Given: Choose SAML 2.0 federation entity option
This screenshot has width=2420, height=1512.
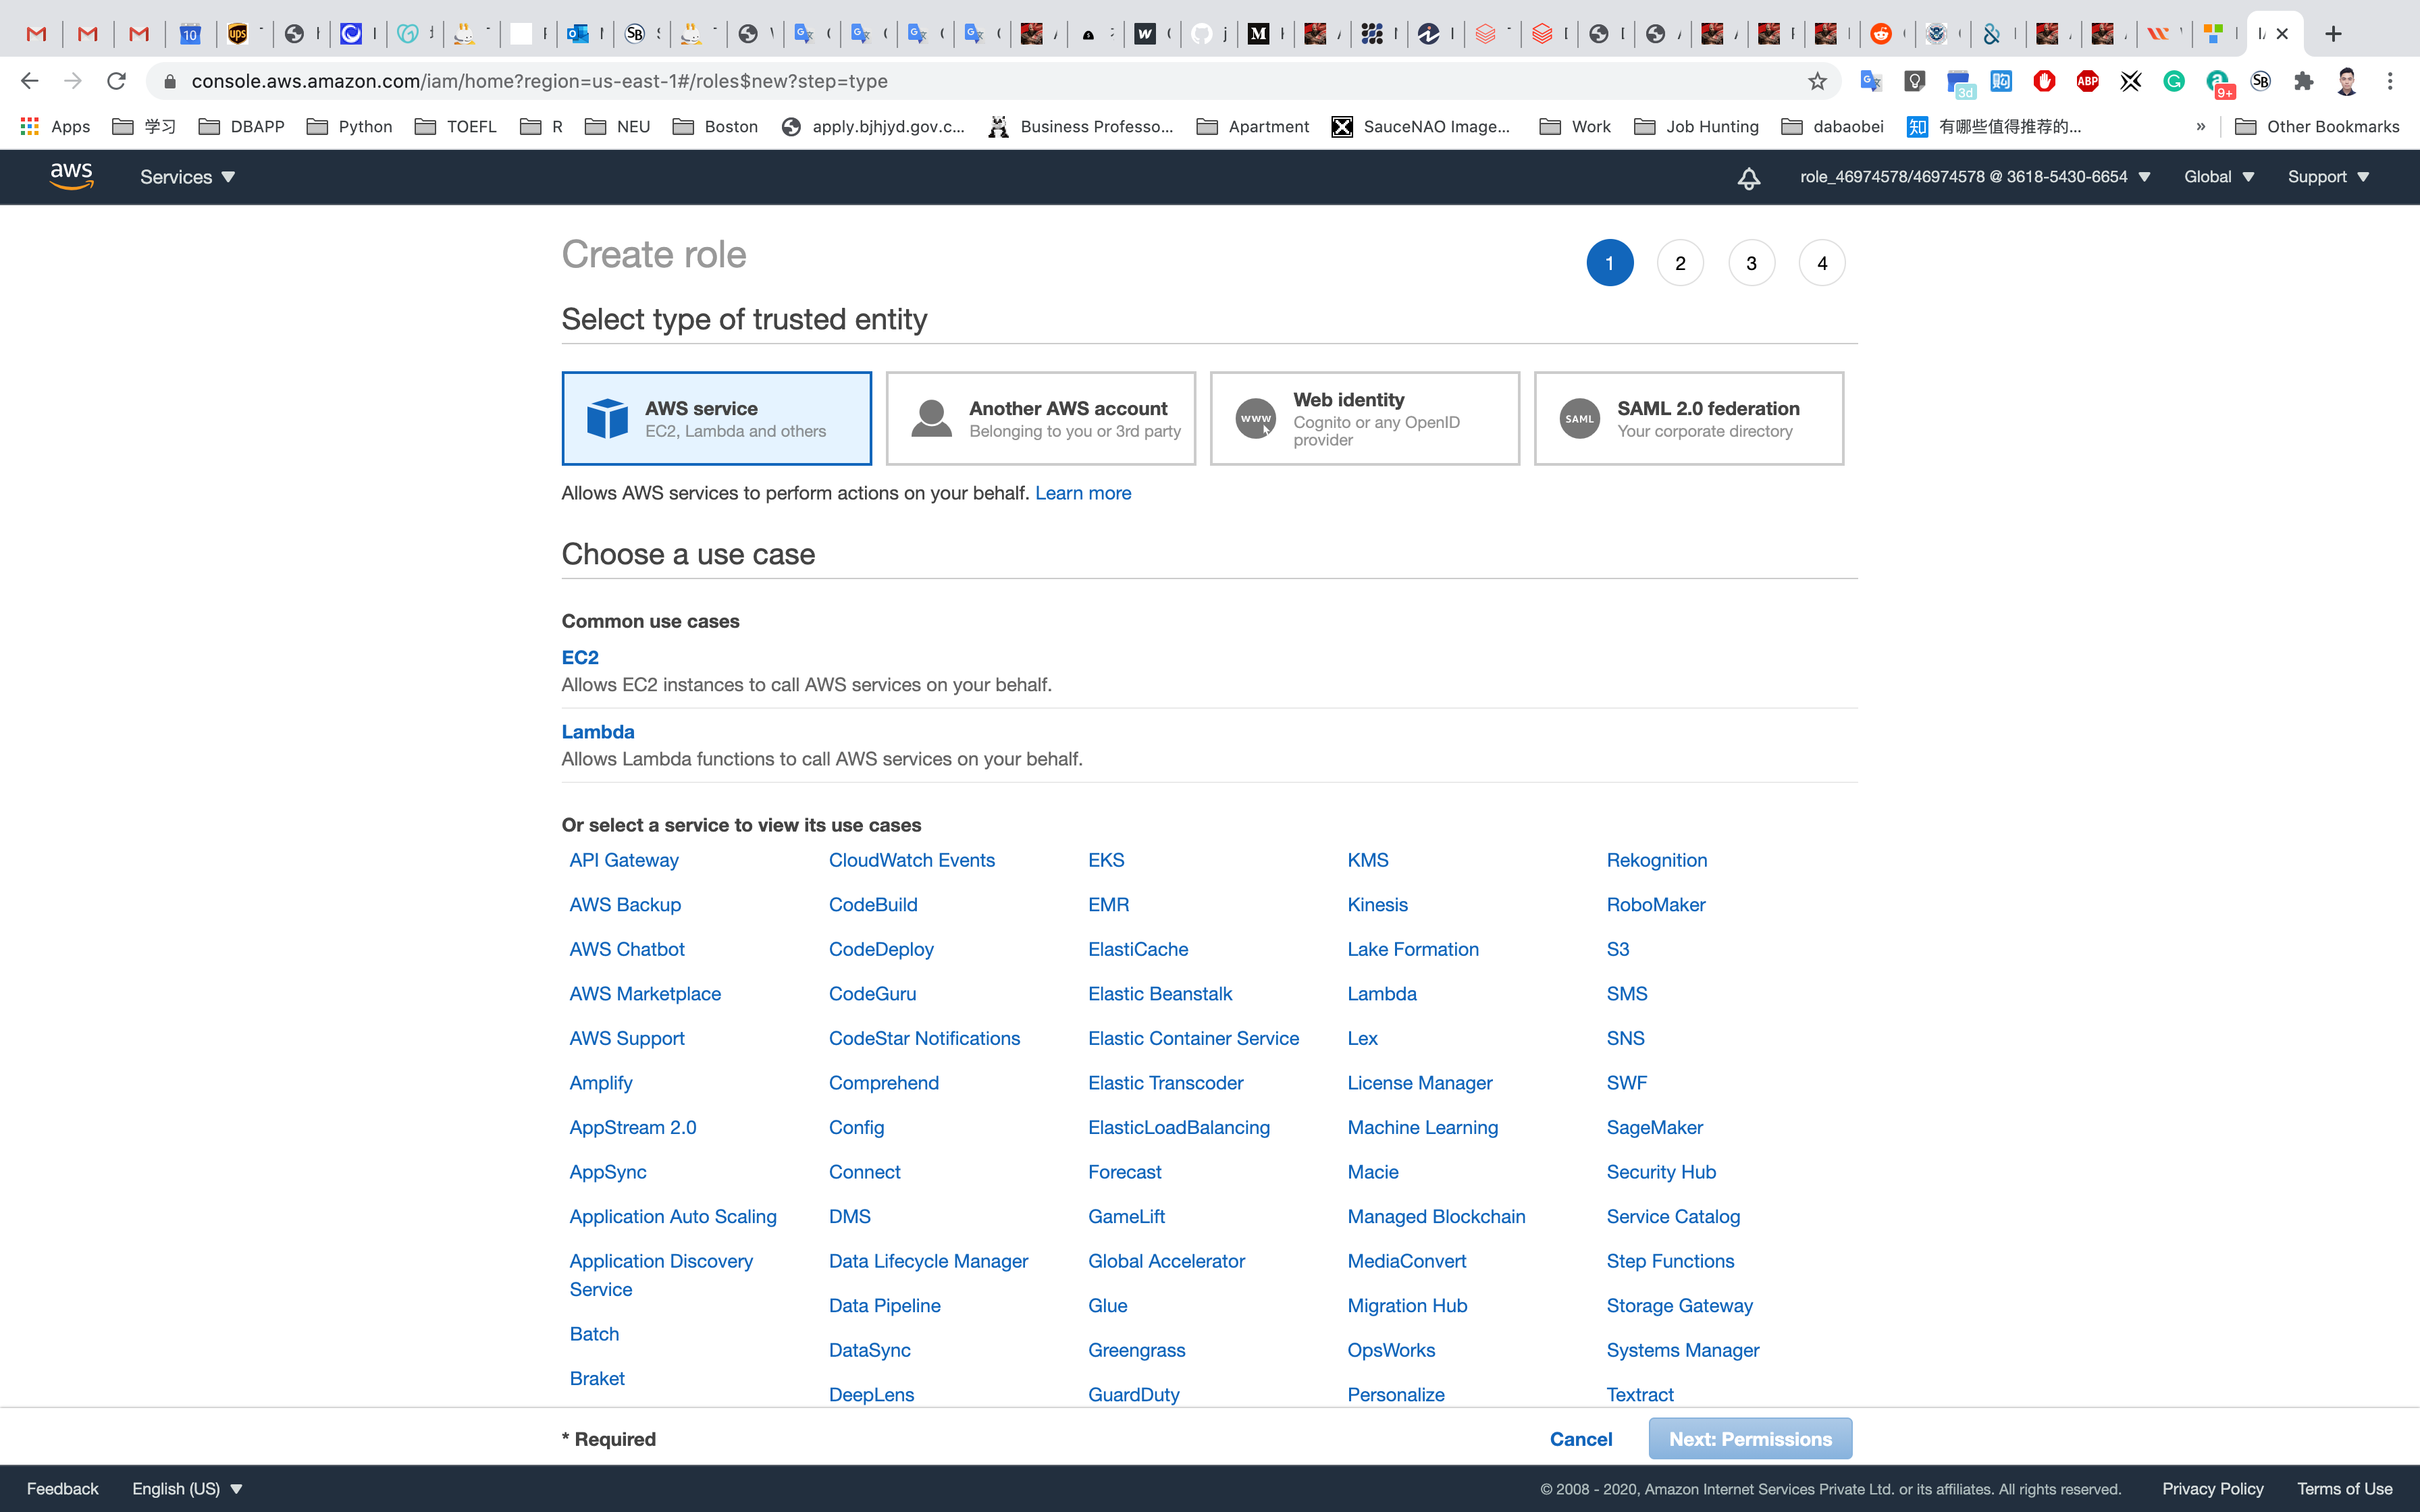Looking at the screenshot, I should pos(1688,418).
